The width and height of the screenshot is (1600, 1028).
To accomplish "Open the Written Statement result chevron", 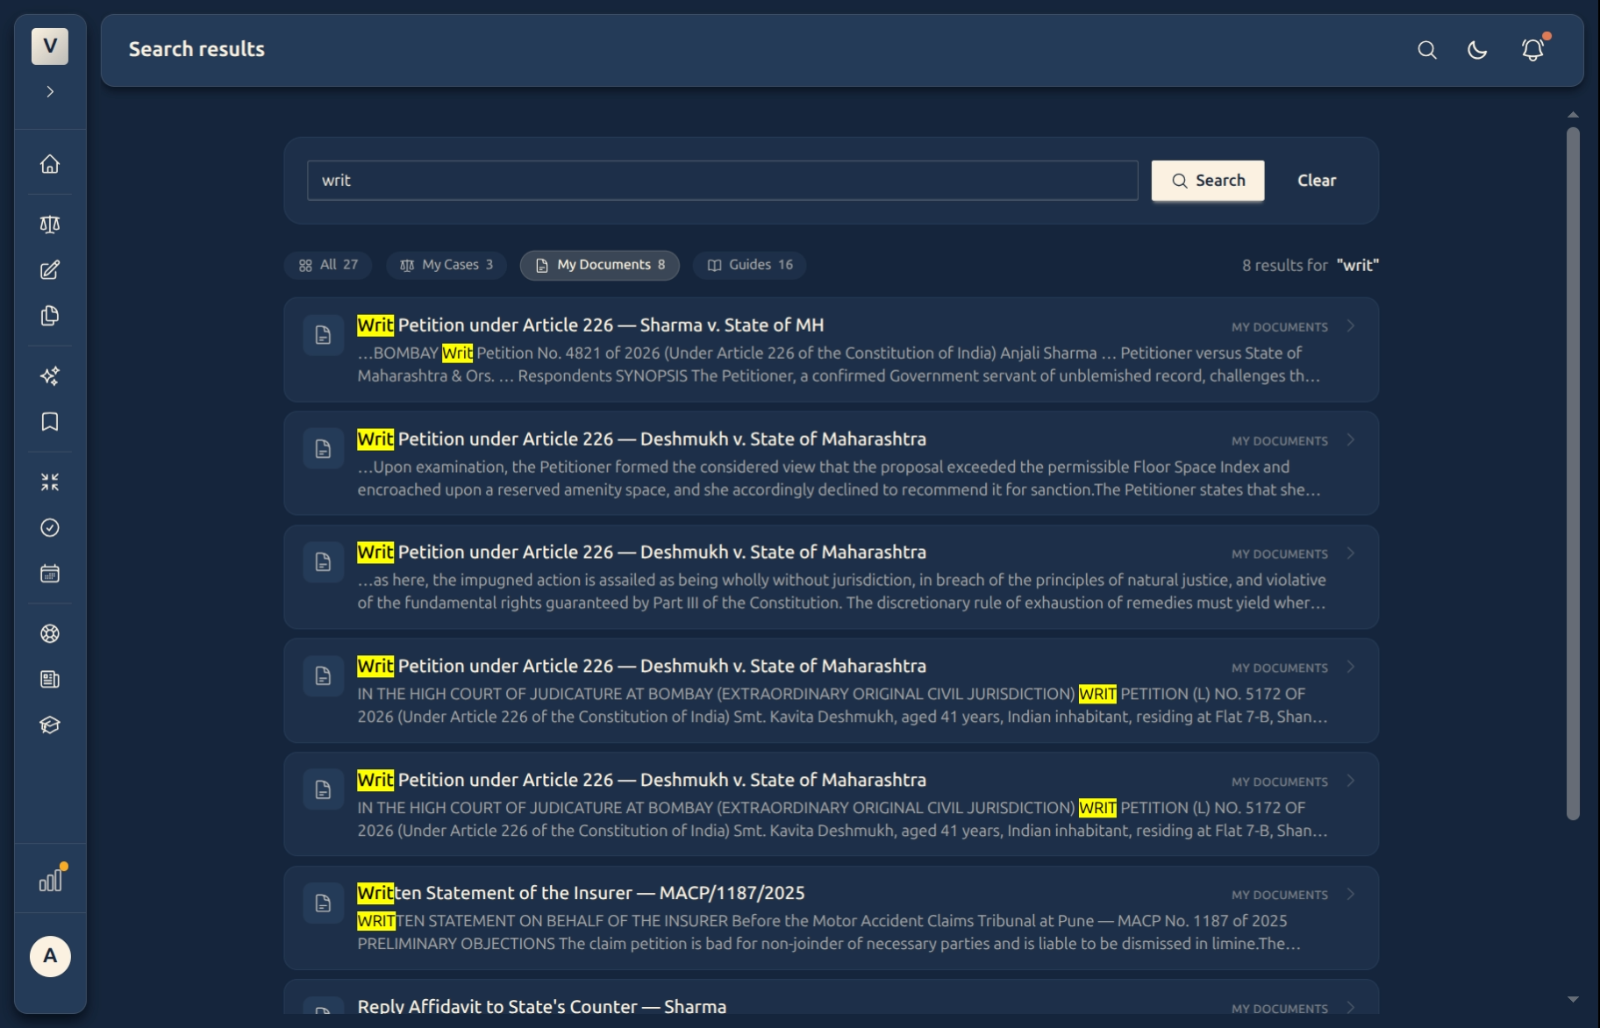I will (1351, 894).
